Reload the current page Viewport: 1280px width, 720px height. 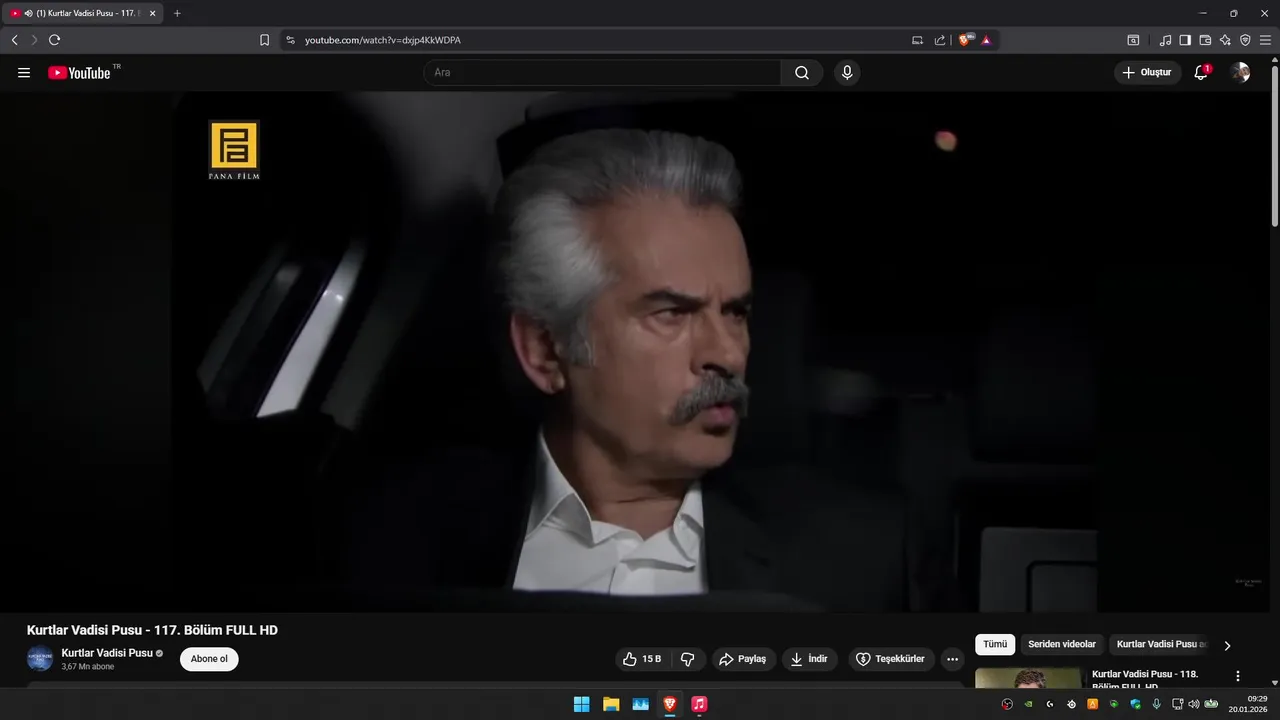(54, 40)
